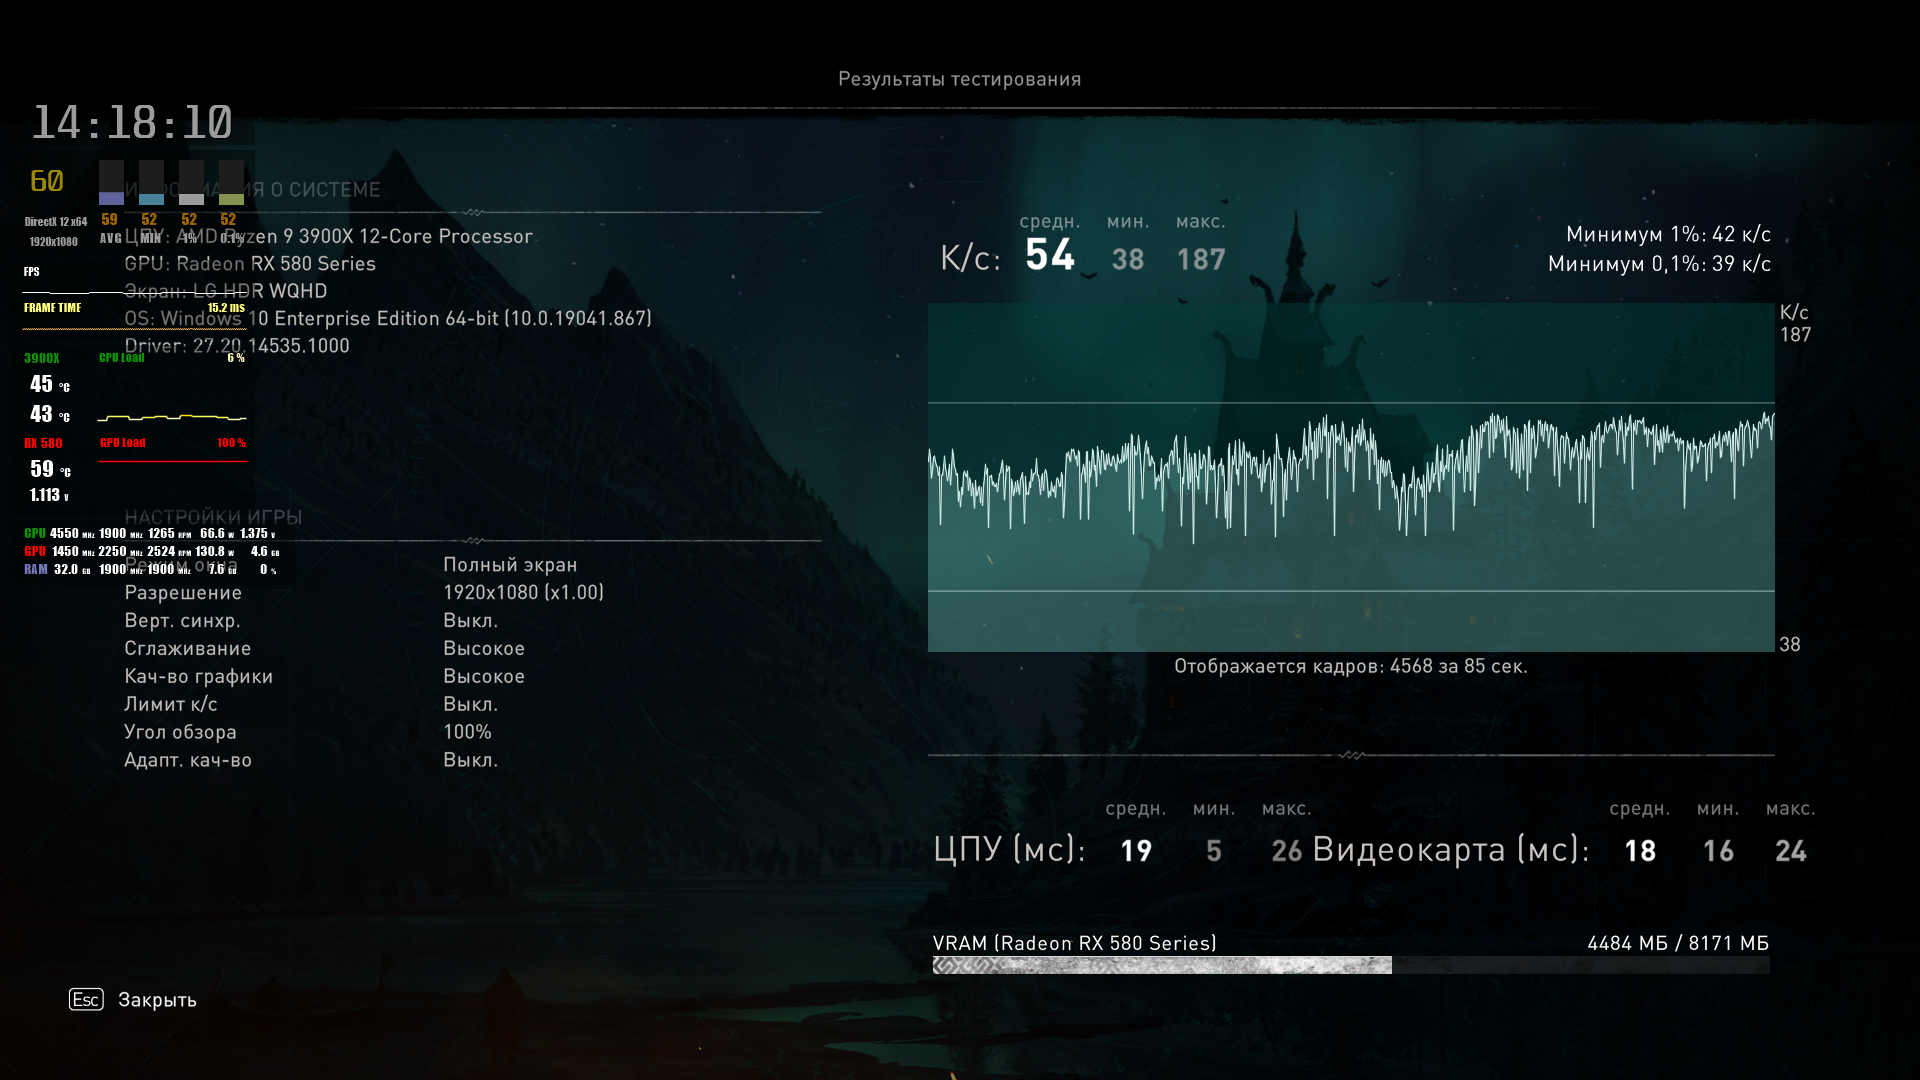The width and height of the screenshot is (1920, 1080).
Task: Click the Закрыть close label
Action: tap(157, 1000)
